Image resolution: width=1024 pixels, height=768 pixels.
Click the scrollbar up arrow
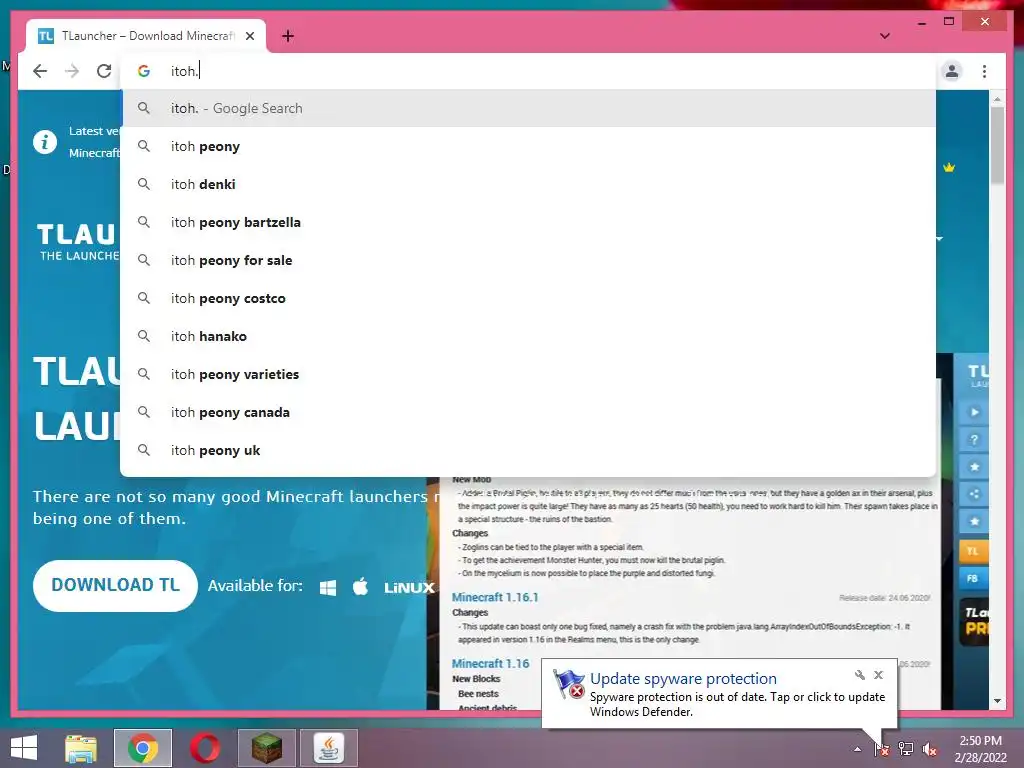997,99
